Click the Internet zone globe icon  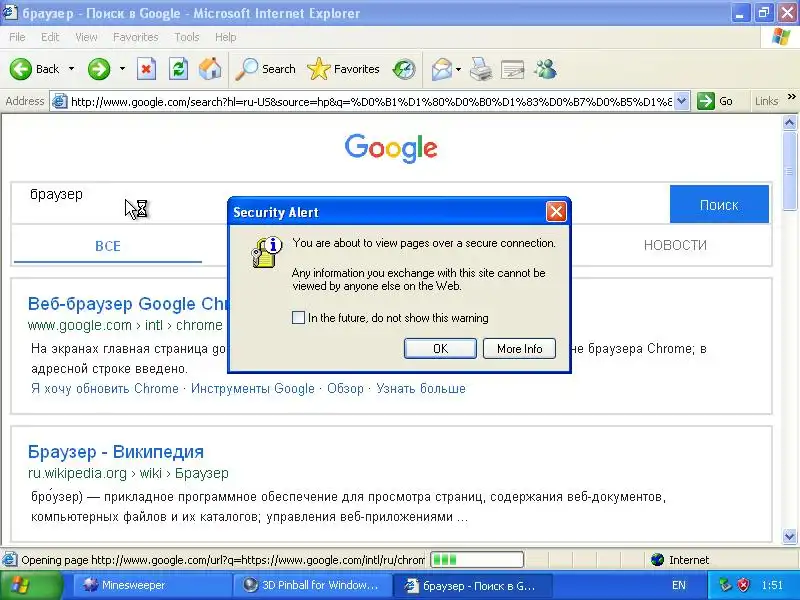(x=658, y=560)
